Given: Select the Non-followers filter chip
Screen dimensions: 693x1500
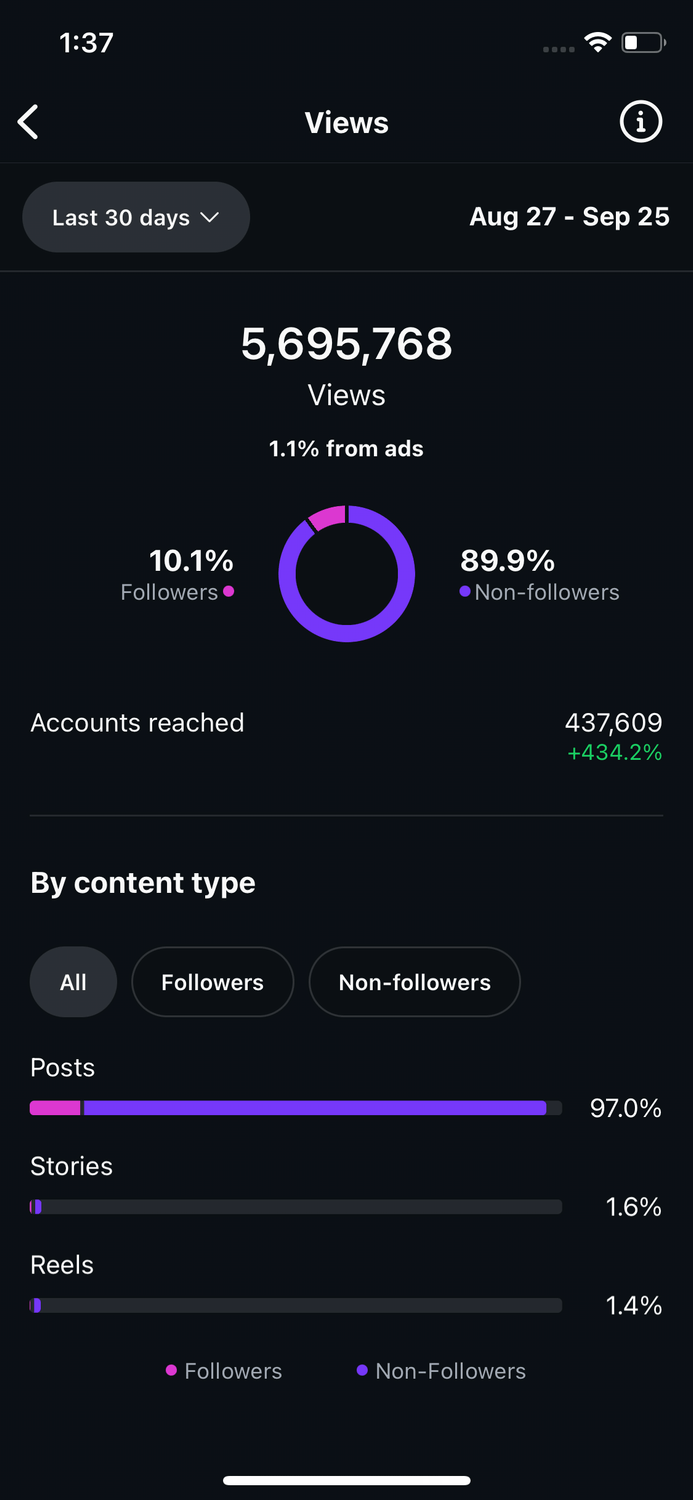Looking at the screenshot, I should pyautogui.click(x=414, y=982).
